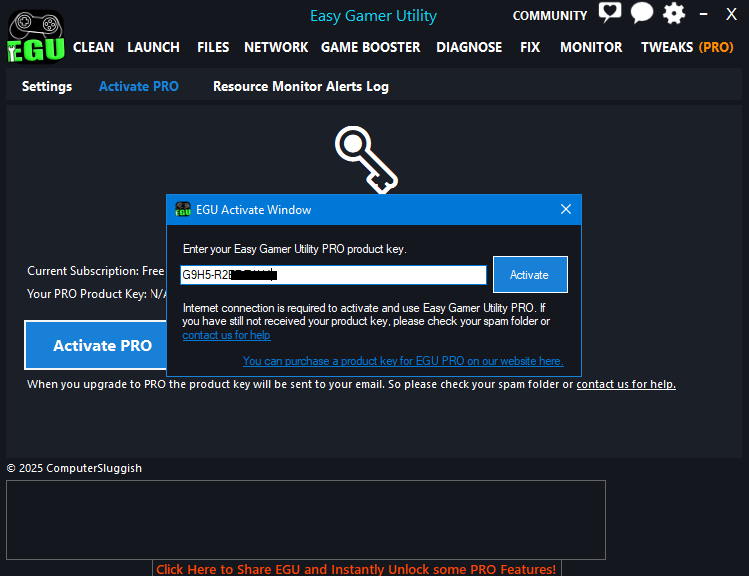Open the FILES menu
749x576 pixels.
tap(213, 47)
